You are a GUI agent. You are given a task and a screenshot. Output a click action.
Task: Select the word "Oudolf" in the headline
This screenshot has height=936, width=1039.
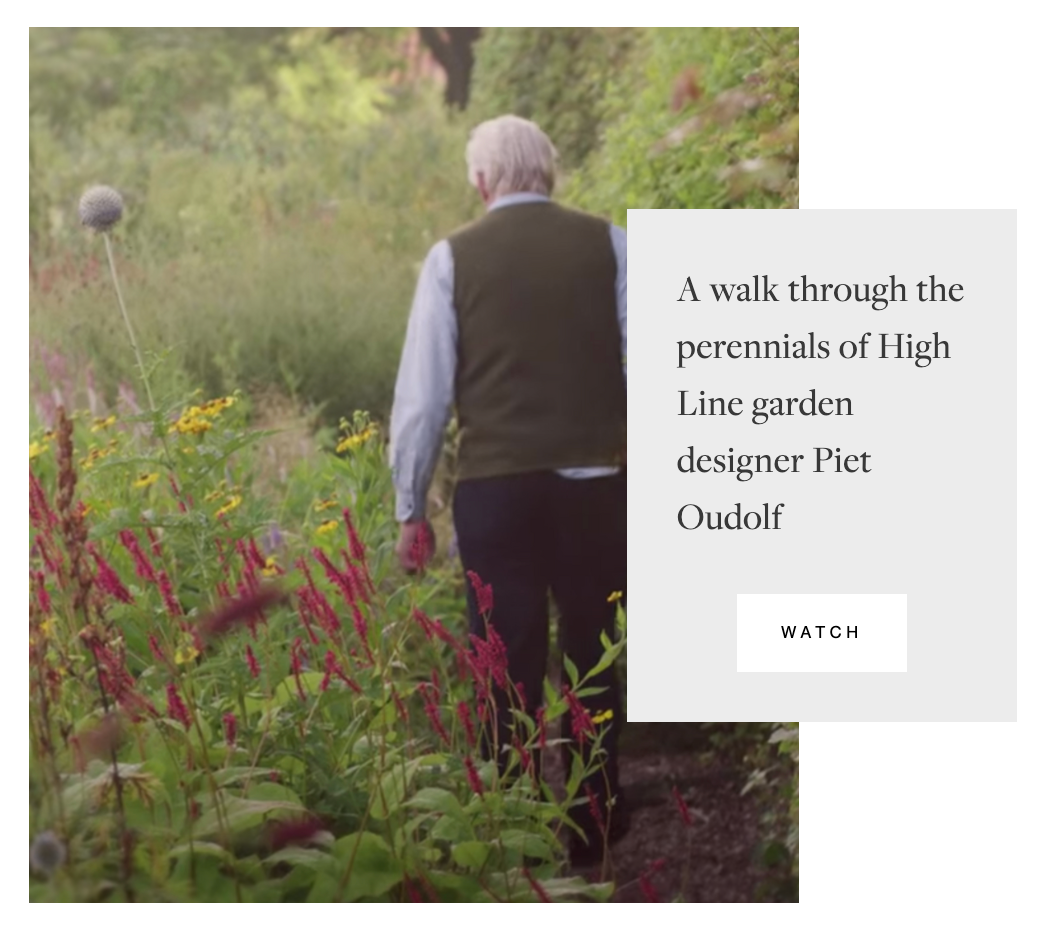click(x=730, y=517)
